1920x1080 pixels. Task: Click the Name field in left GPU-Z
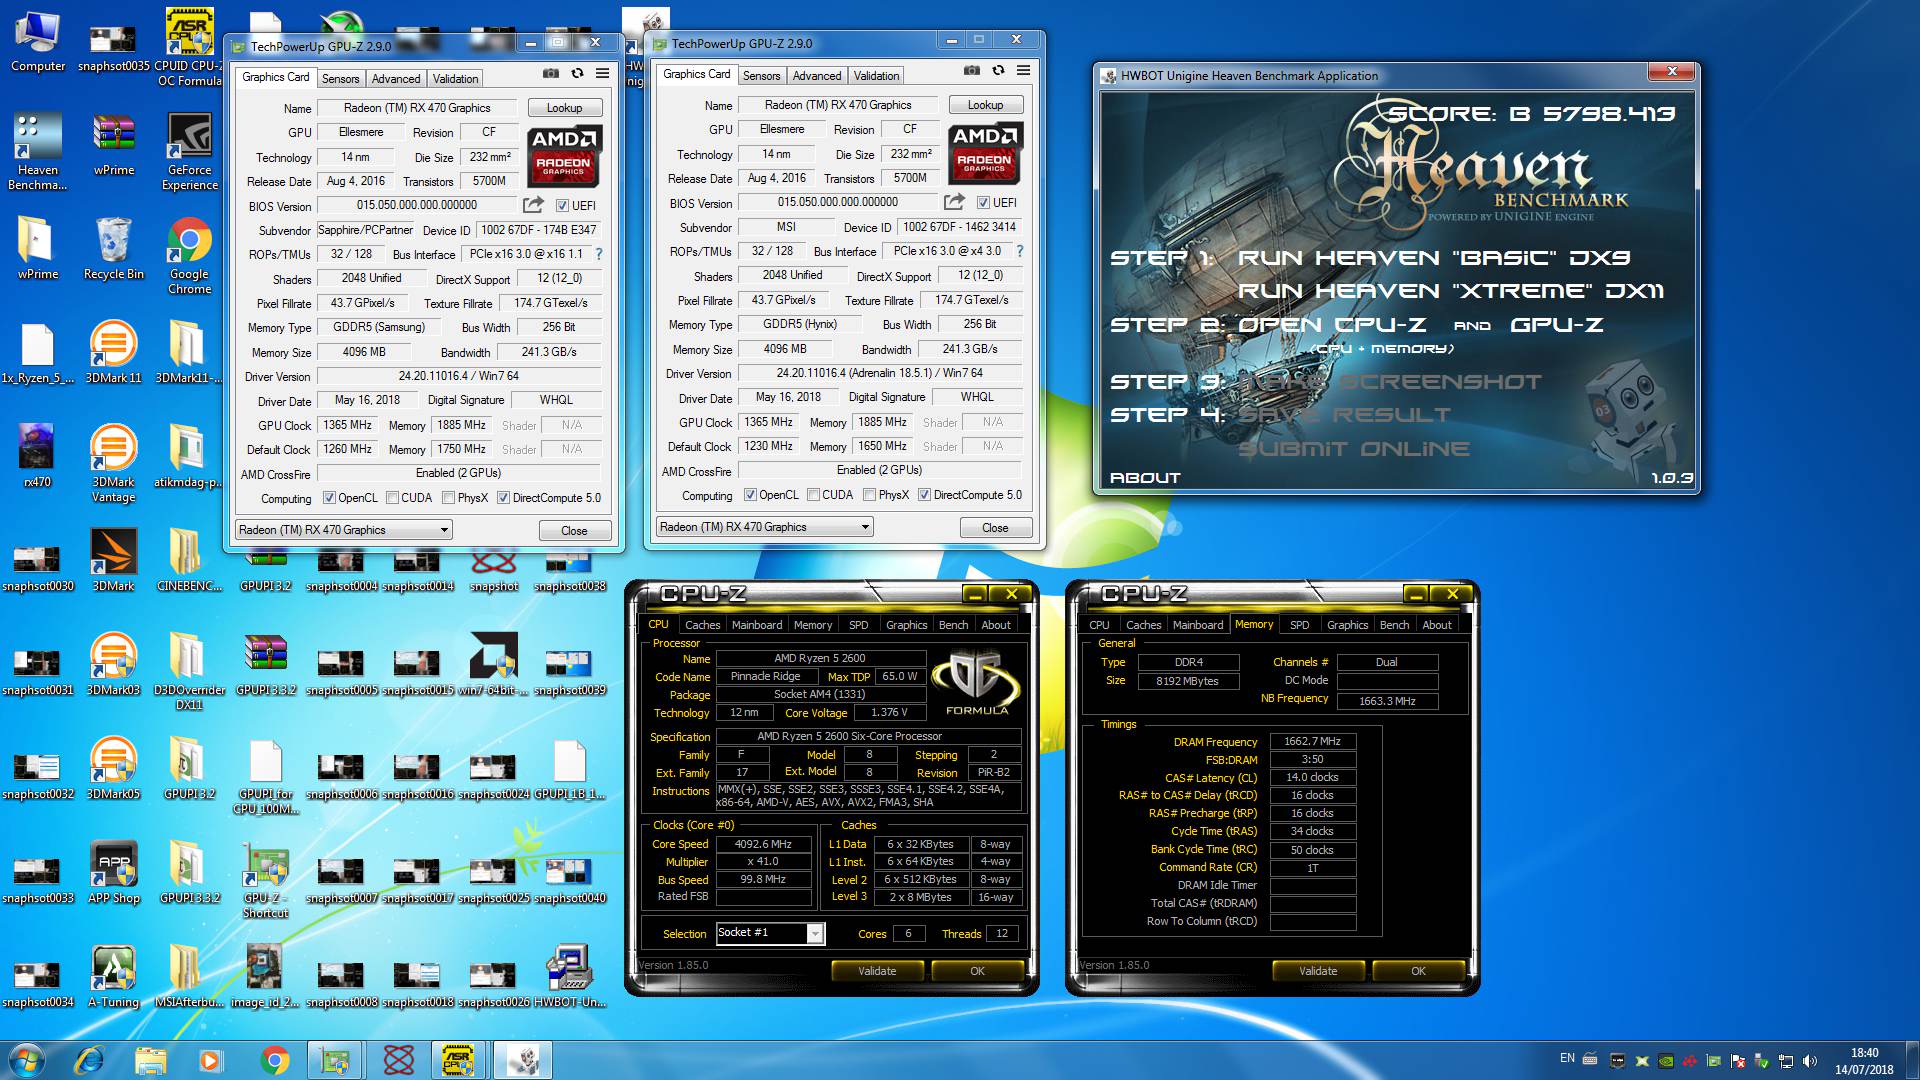(x=417, y=108)
